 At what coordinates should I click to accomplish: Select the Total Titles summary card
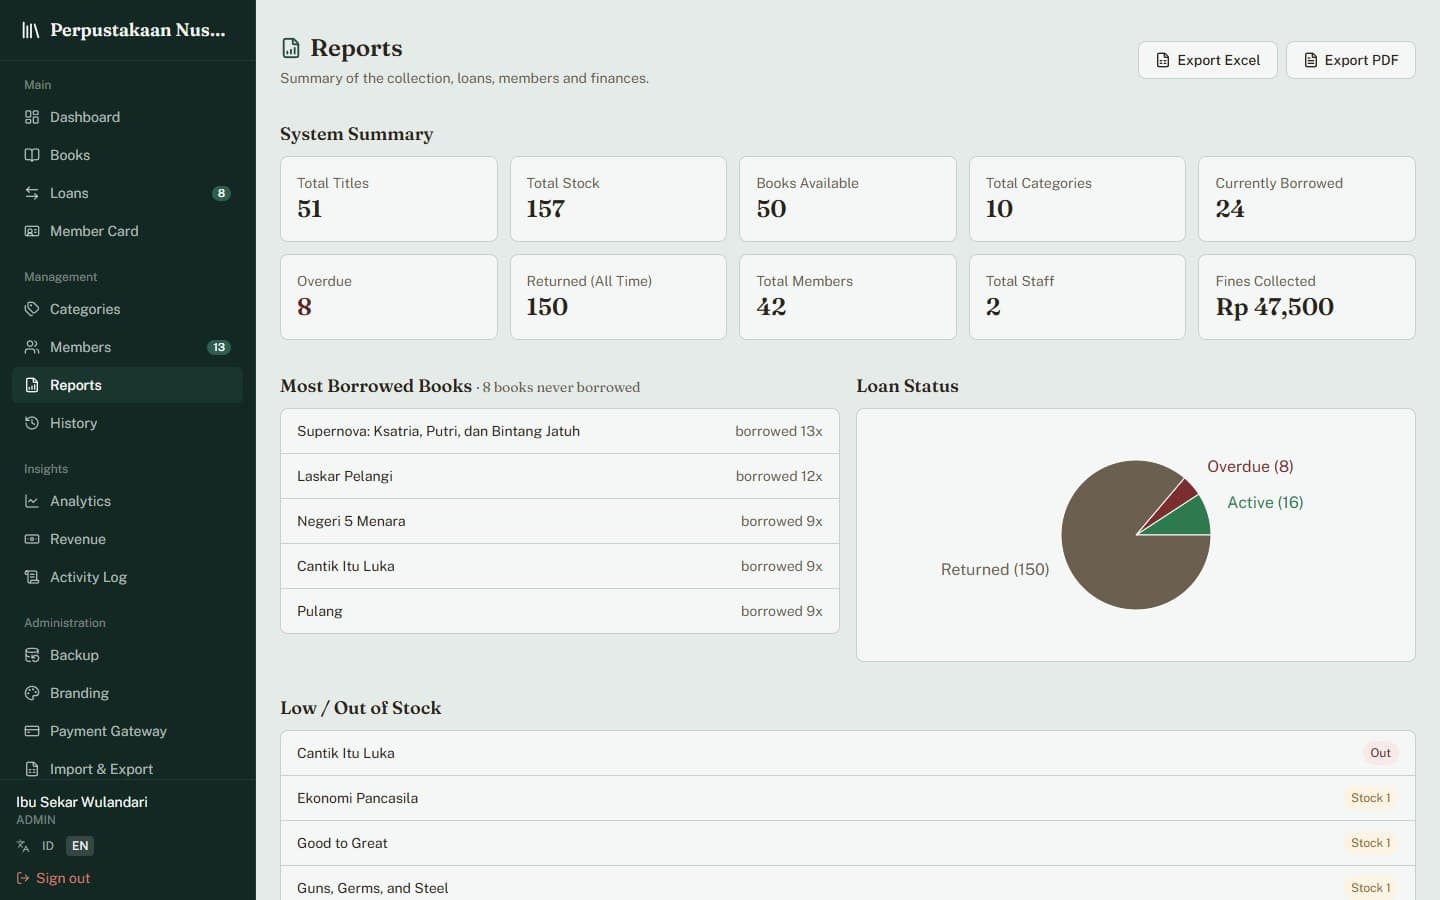click(389, 199)
